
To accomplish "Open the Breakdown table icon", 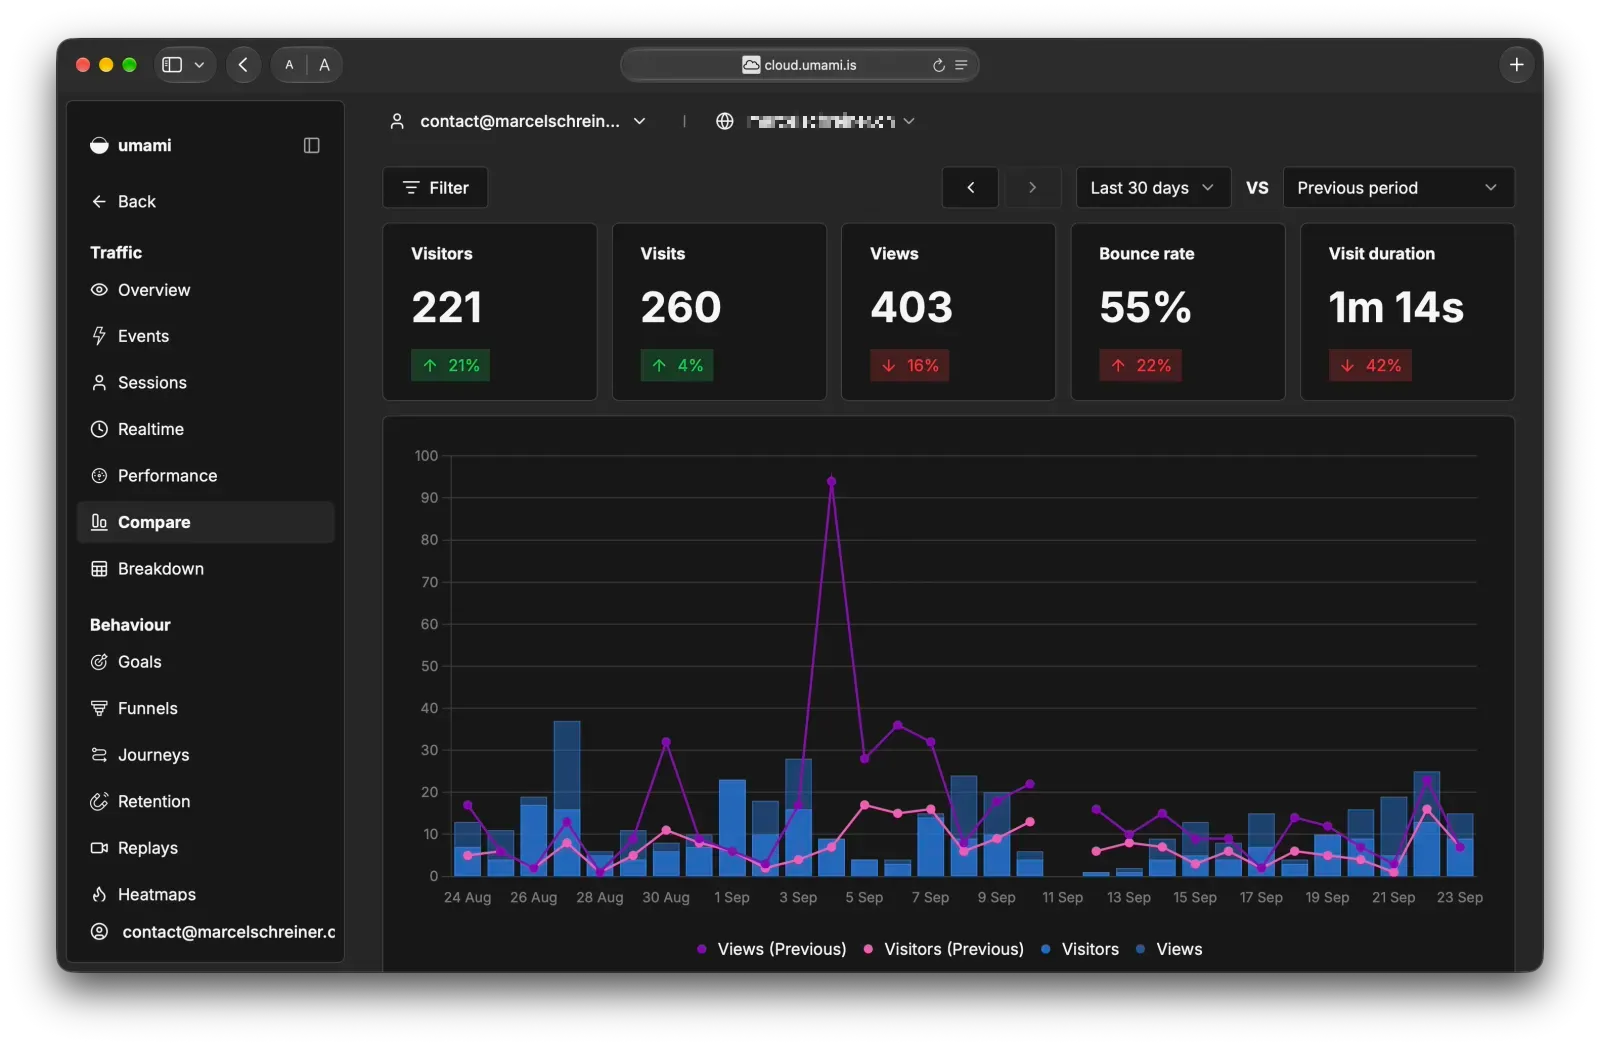I will click(99, 569).
